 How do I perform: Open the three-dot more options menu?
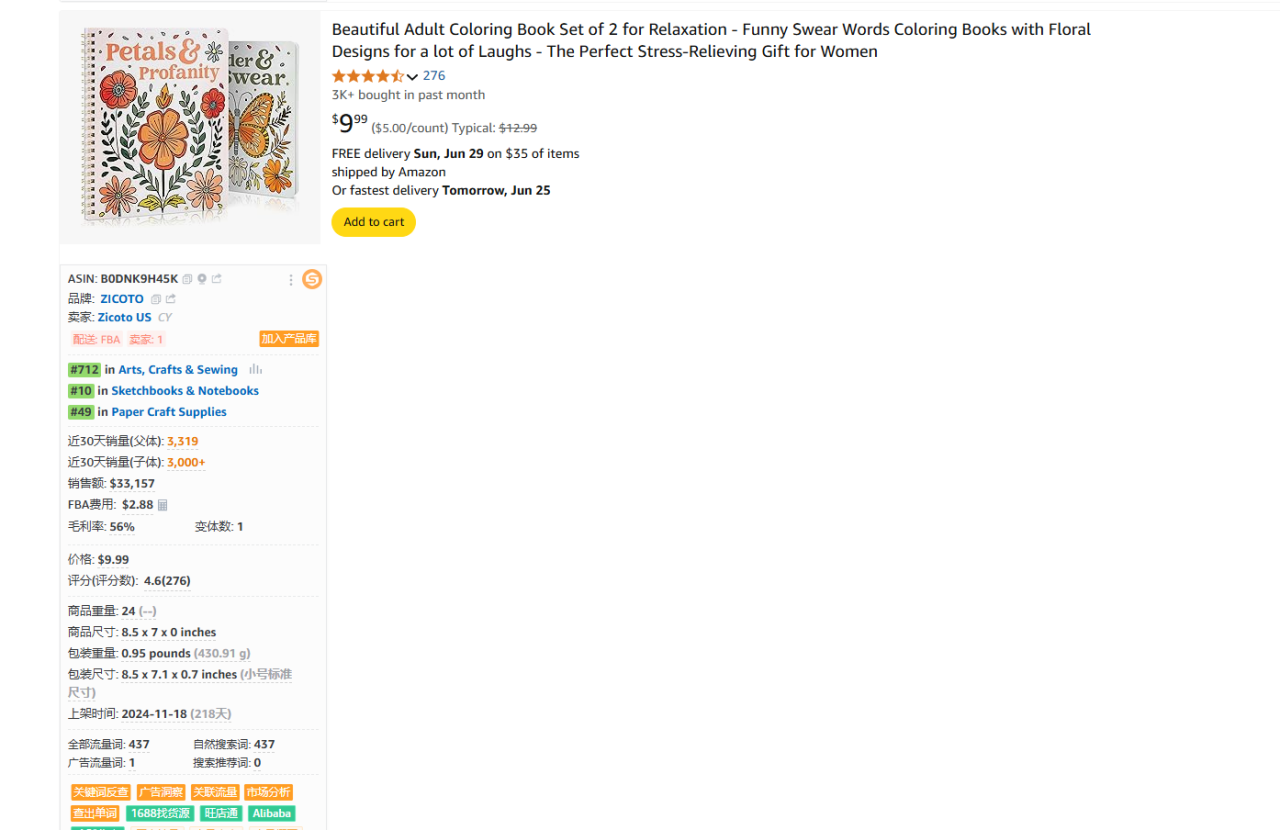[x=291, y=280]
